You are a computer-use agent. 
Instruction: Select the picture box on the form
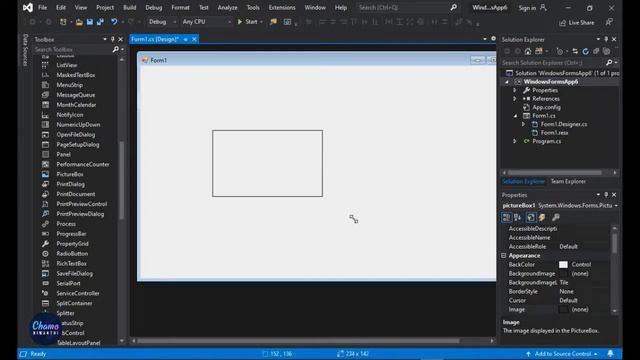[x=267, y=163]
